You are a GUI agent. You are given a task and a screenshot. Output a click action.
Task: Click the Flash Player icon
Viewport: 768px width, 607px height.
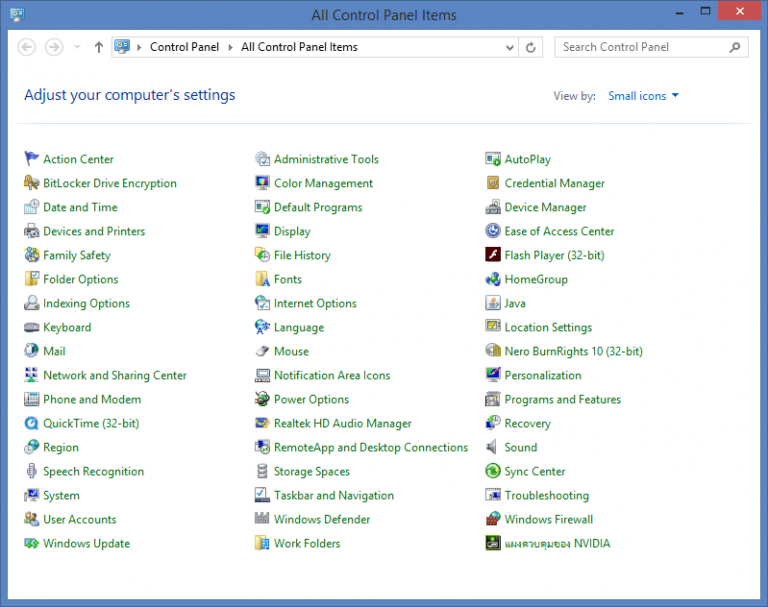coord(493,255)
